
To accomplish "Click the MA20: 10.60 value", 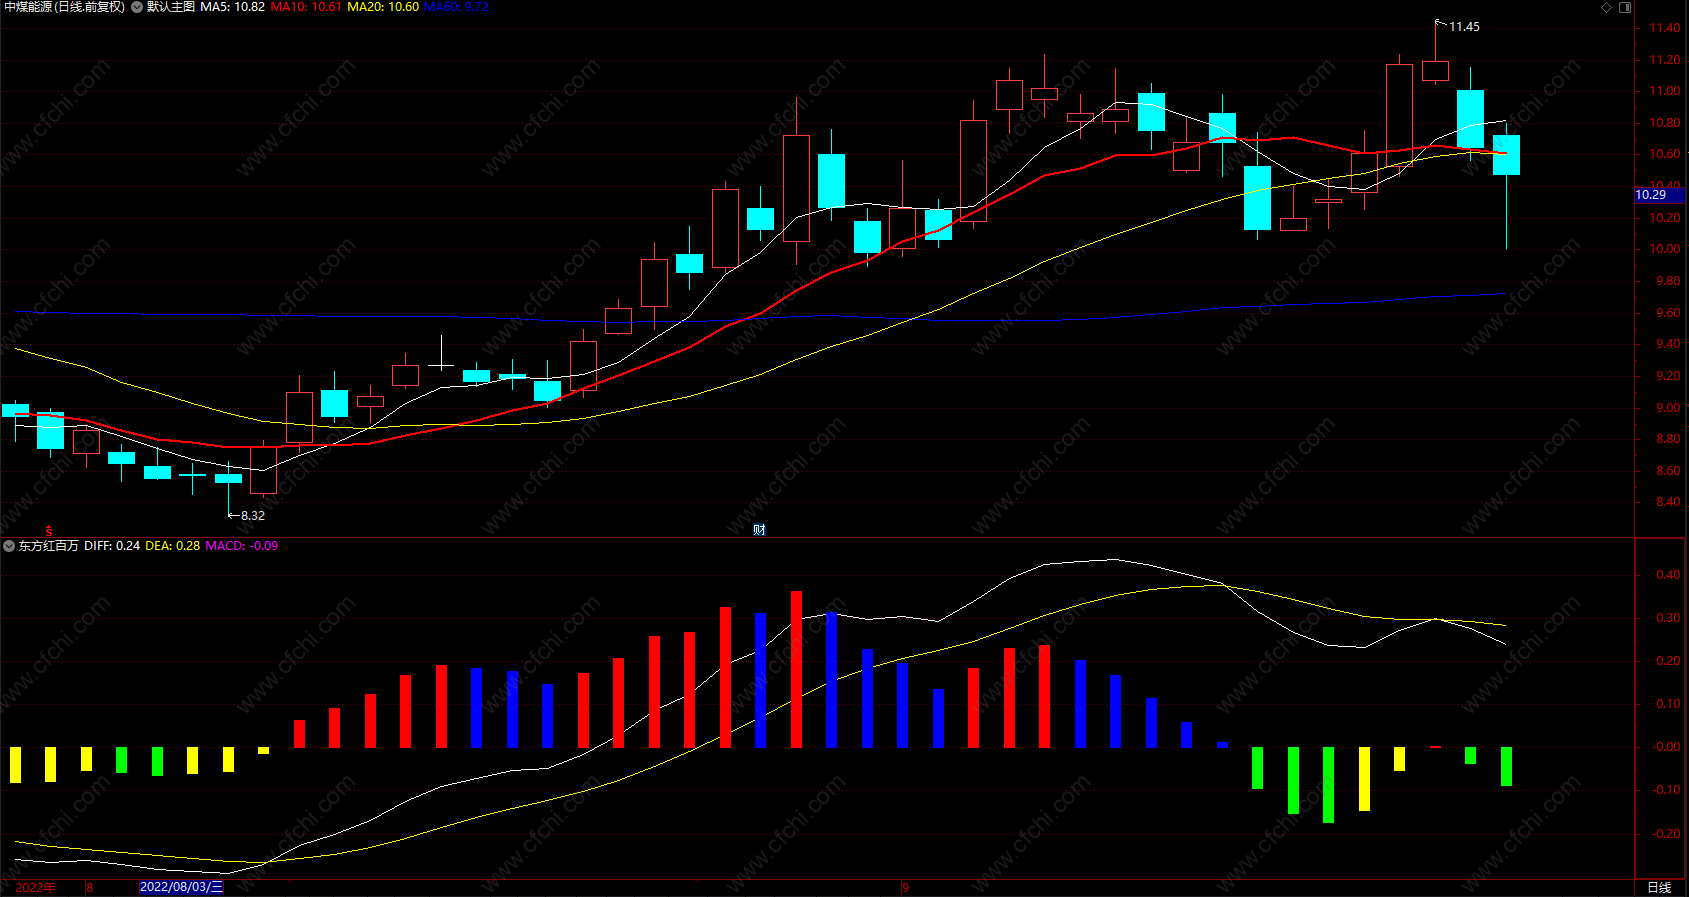I will (383, 7).
